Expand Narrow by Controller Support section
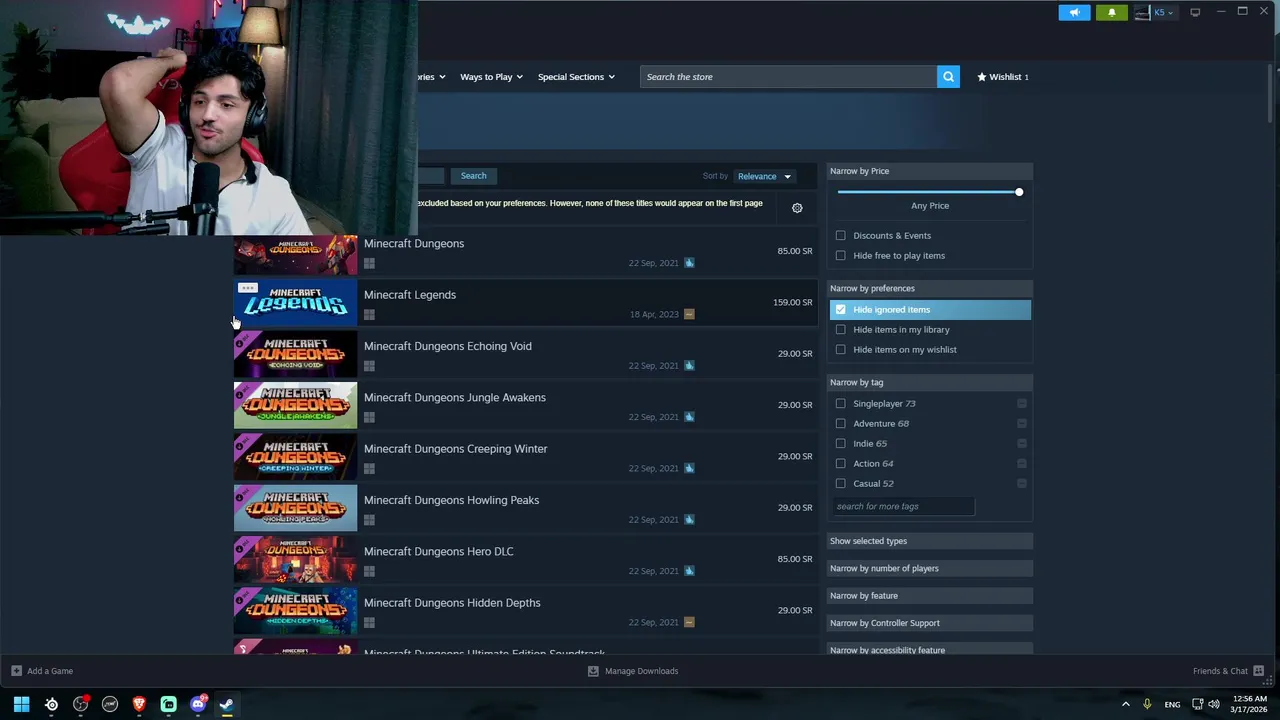Screen dimensions: 1280x720 click(x=930, y=623)
